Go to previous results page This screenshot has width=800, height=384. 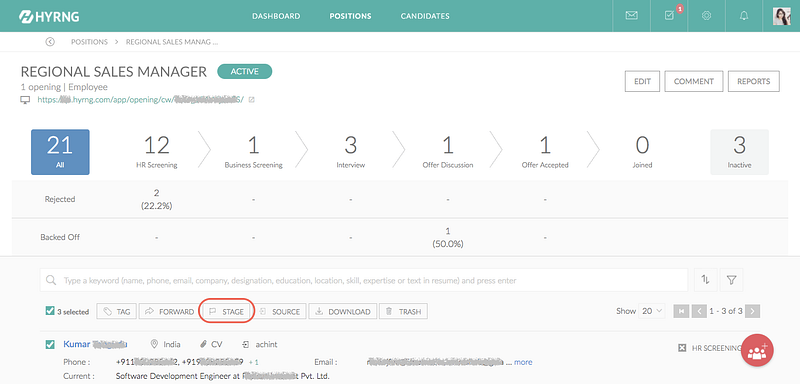(699, 311)
